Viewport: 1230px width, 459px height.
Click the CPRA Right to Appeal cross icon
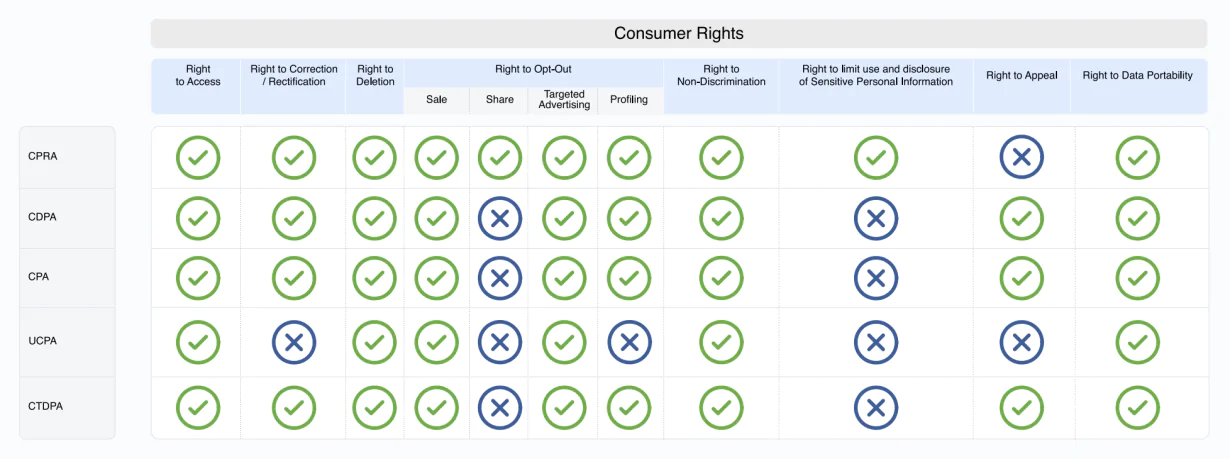1021,158
